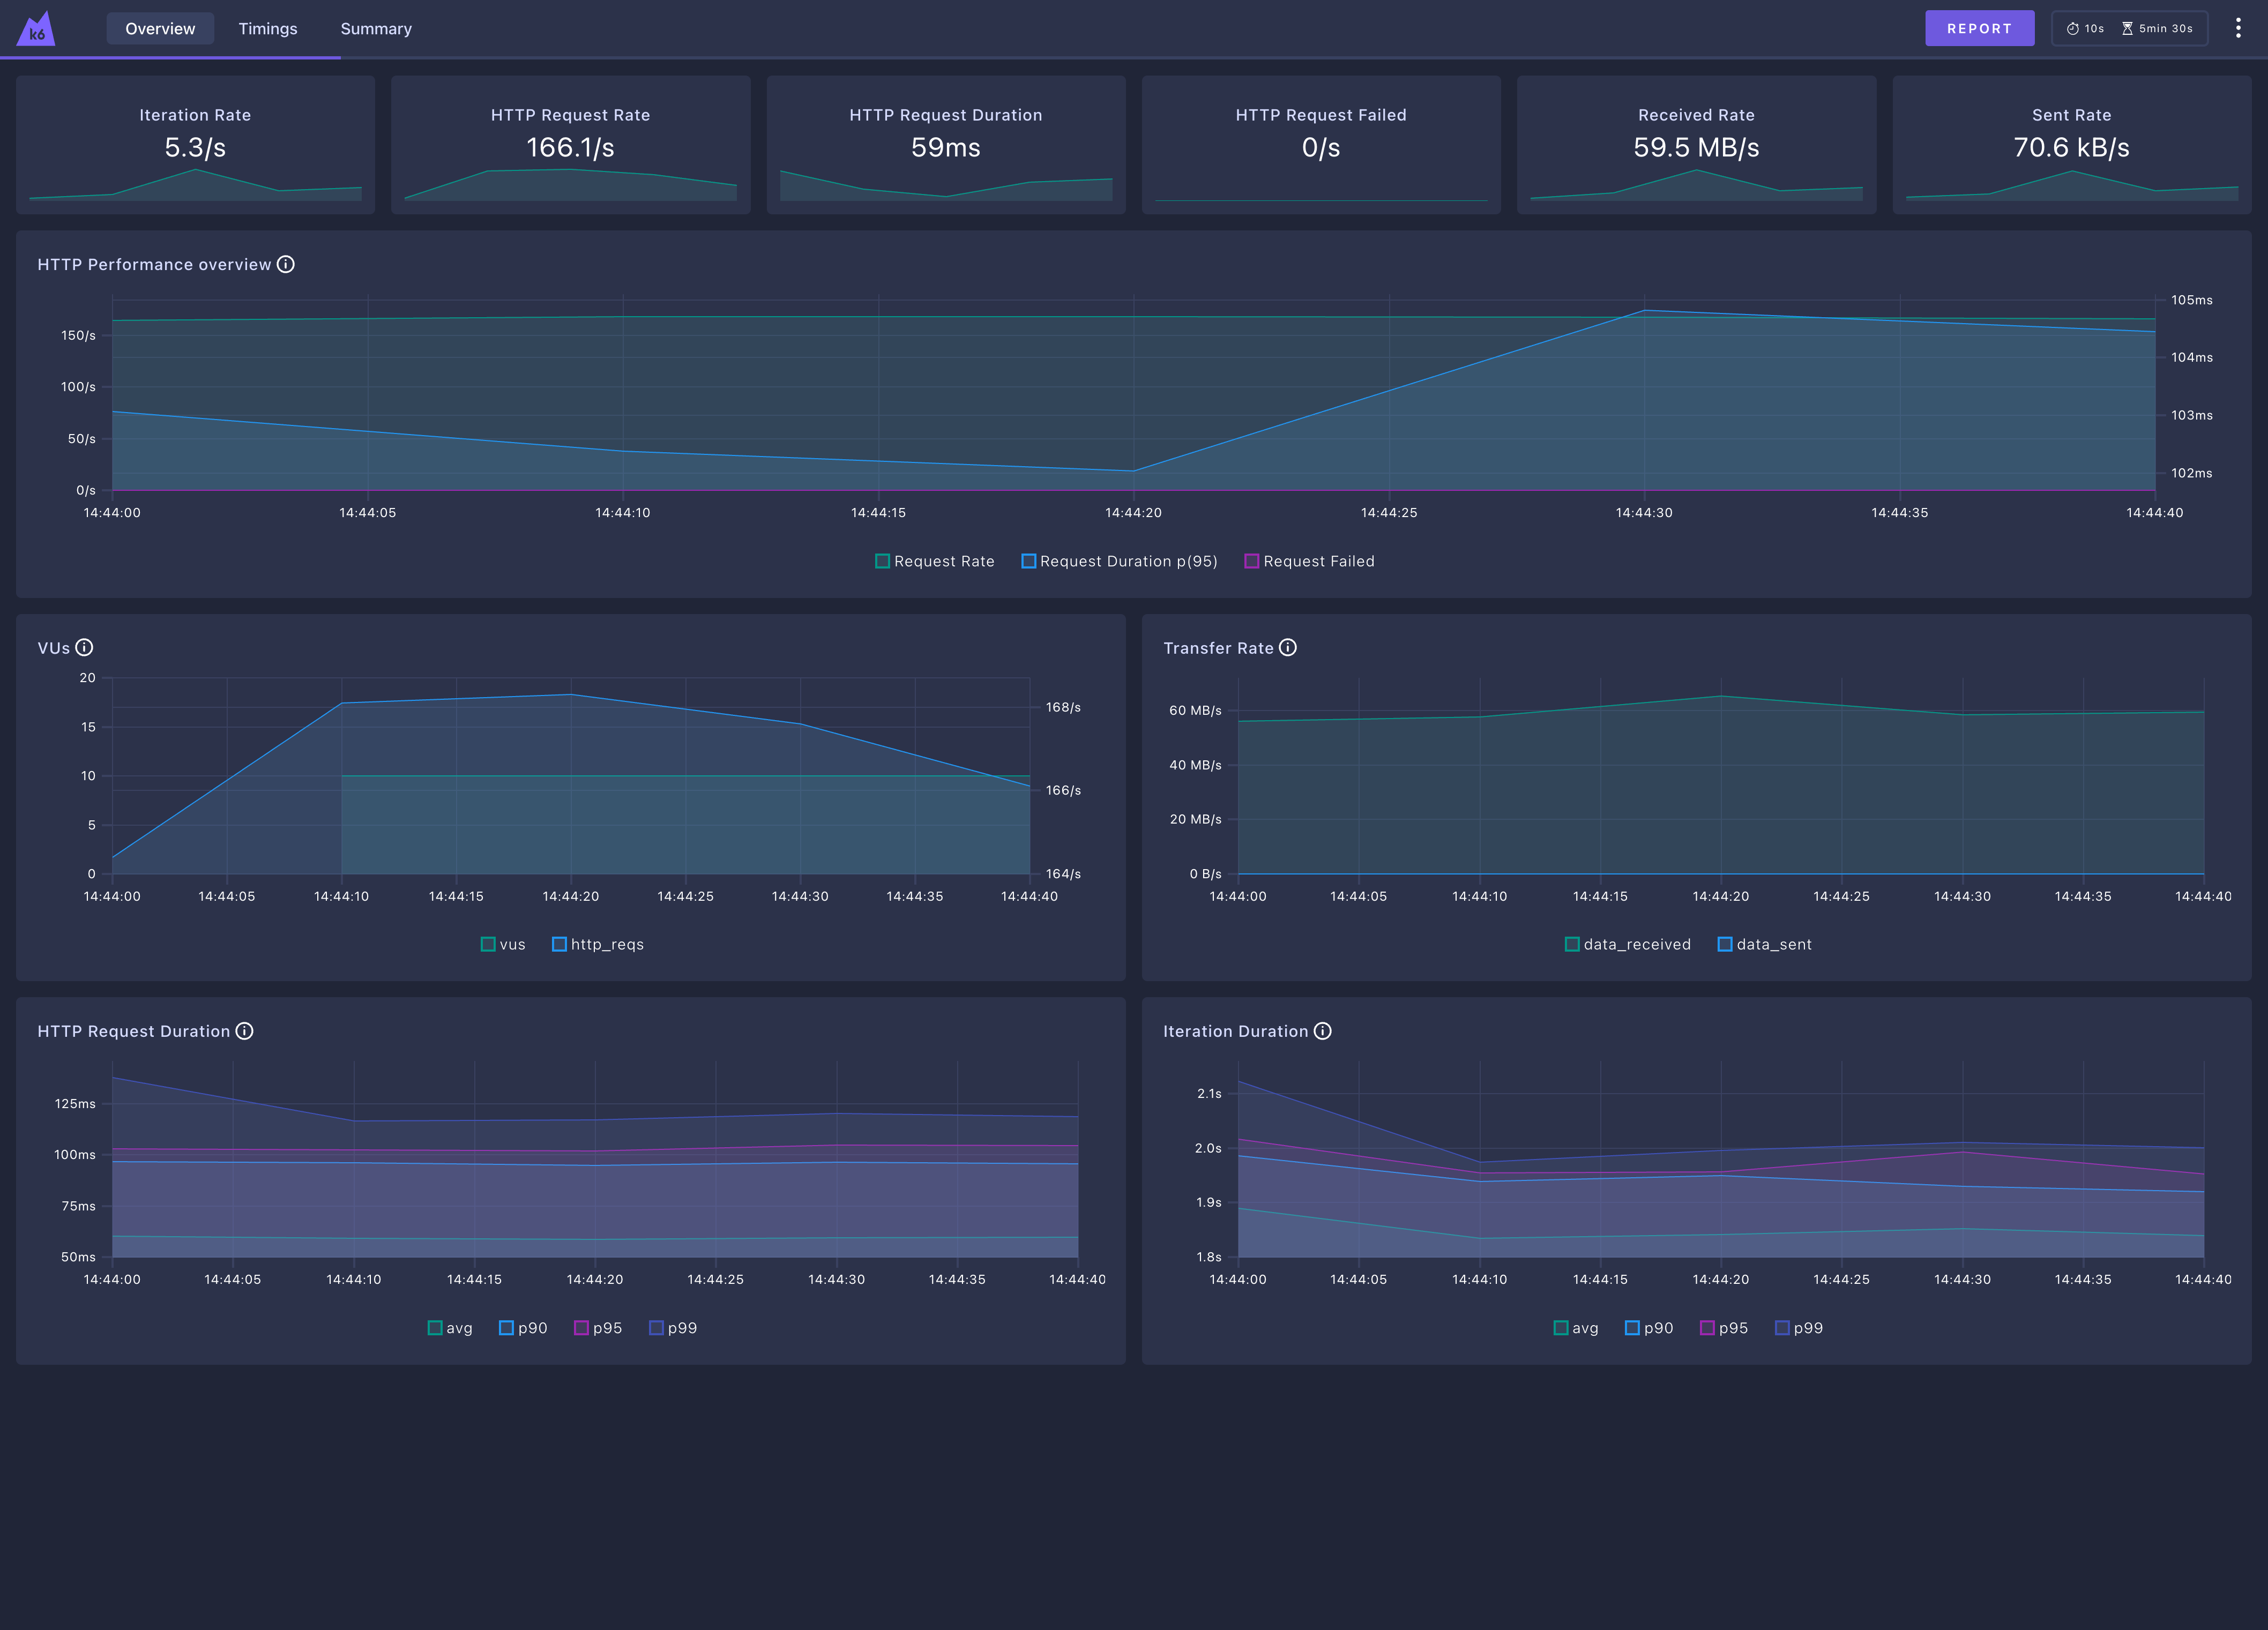Click the hourglass icon beside 5min 30s

click(2129, 28)
